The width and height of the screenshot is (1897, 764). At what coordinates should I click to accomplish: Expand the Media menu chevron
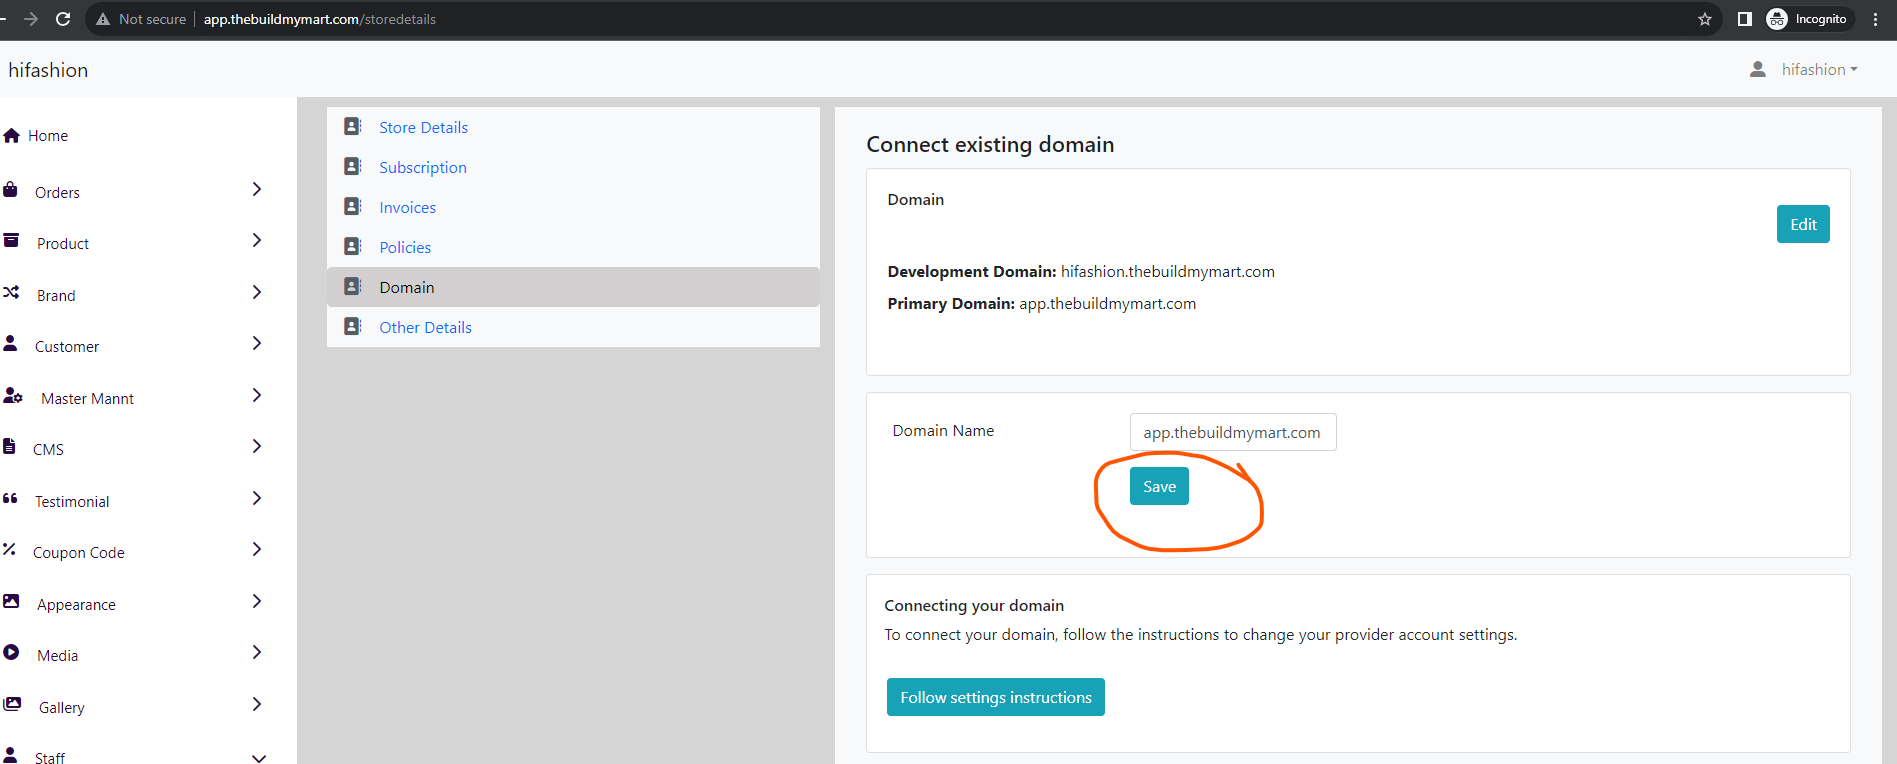pos(257,652)
